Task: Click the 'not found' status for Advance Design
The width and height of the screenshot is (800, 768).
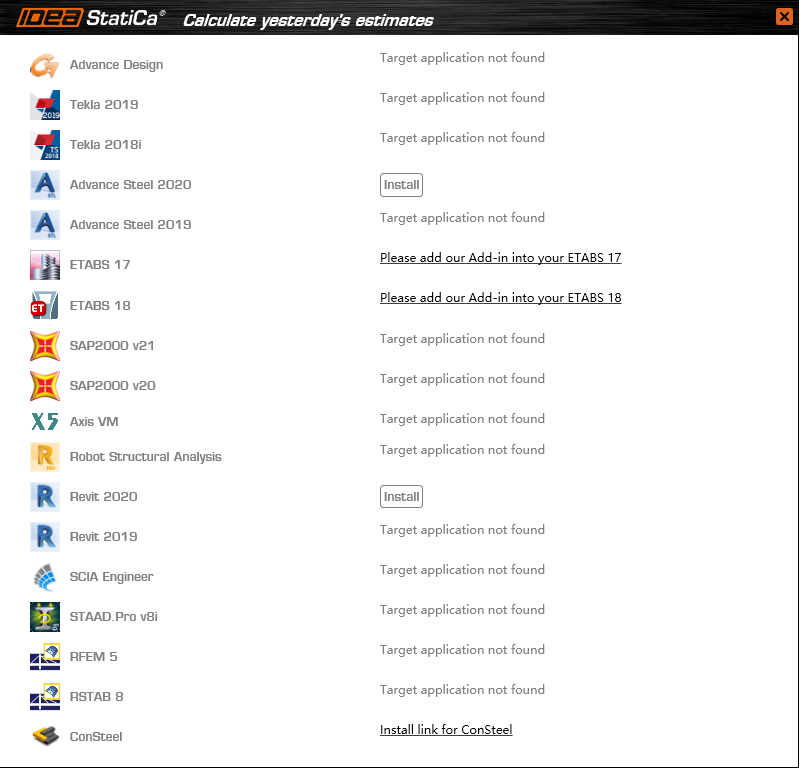Action: click(x=462, y=58)
